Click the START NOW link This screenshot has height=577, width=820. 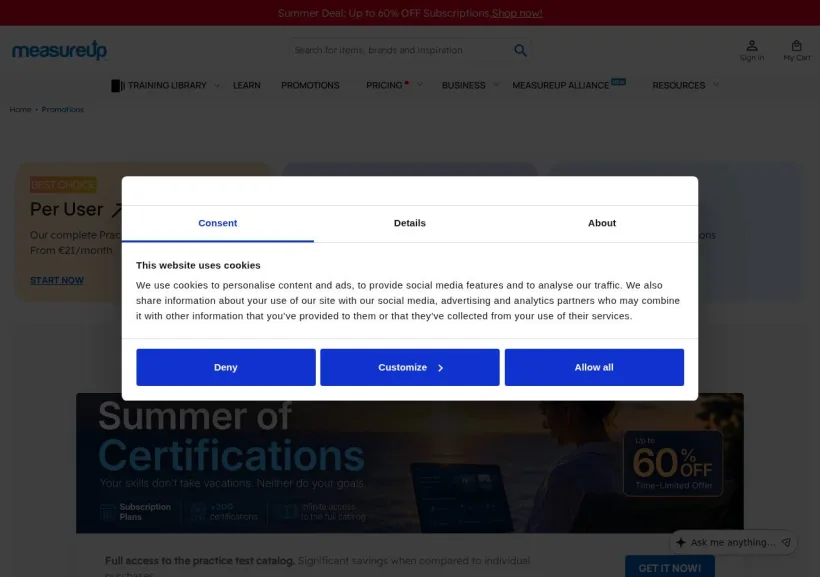(x=56, y=280)
